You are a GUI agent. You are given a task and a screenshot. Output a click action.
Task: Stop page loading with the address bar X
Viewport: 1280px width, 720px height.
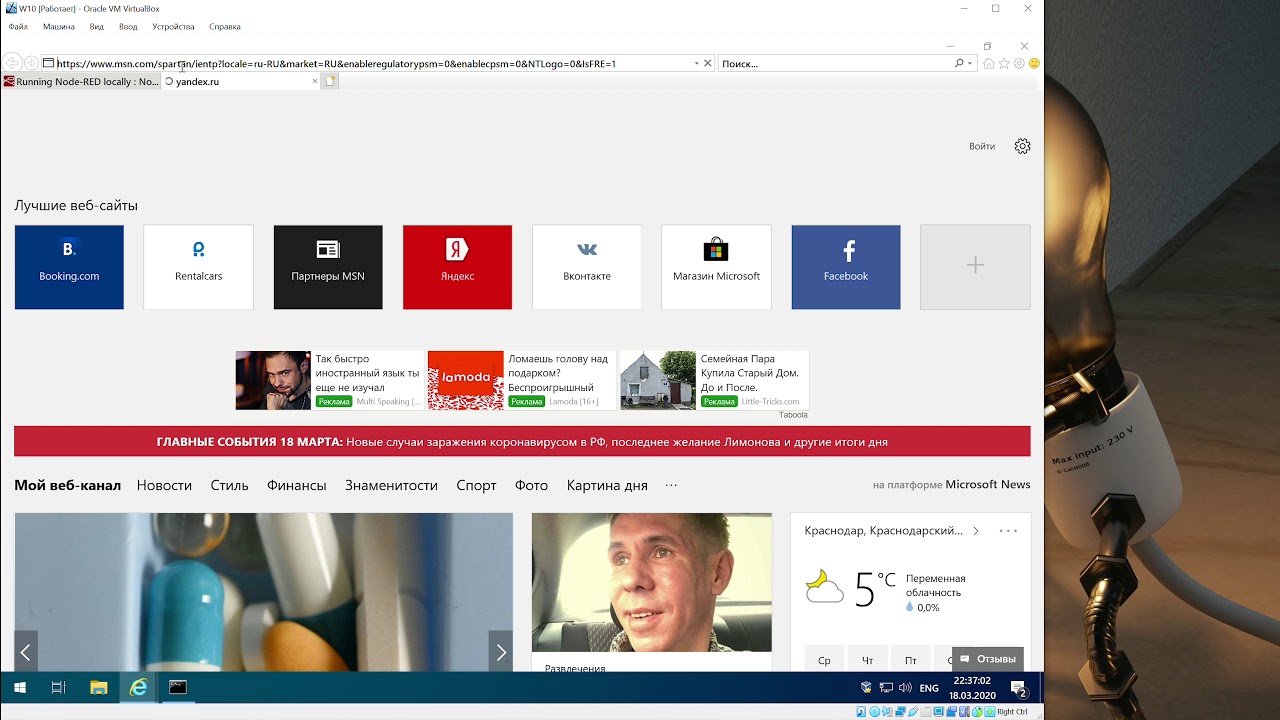(708, 63)
